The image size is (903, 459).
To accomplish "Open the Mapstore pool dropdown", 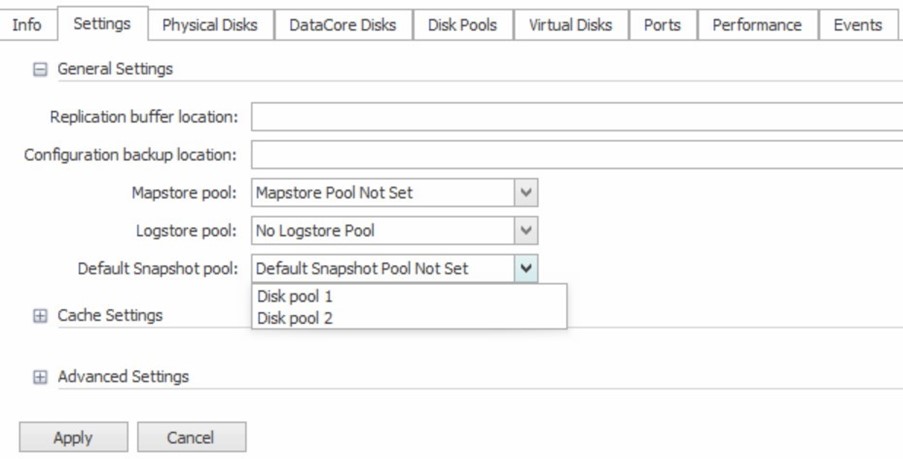I will click(526, 193).
